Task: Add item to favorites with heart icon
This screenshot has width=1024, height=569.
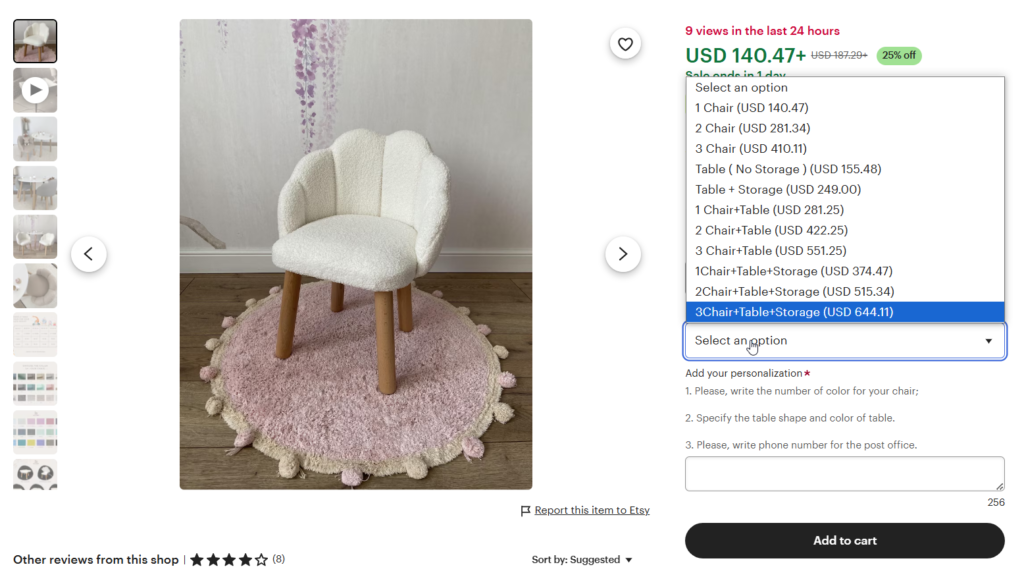Action: [x=625, y=44]
